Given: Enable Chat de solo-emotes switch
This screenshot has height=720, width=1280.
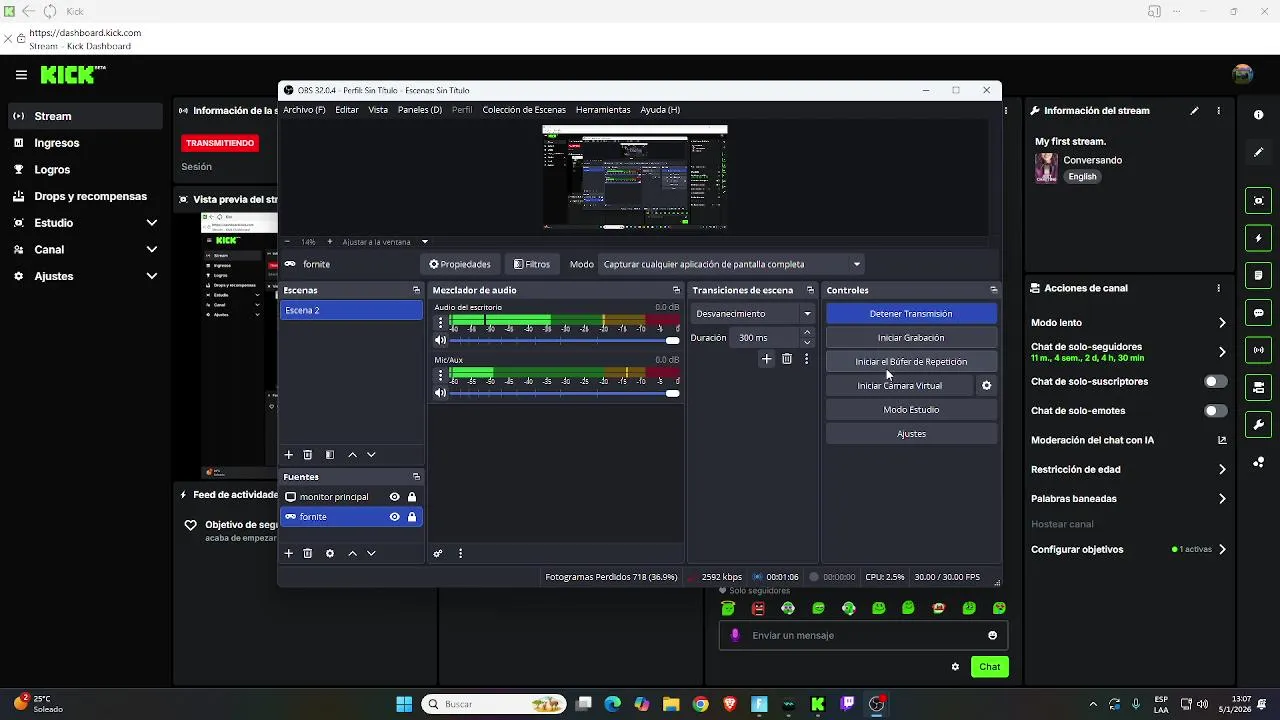Looking at the screenshot, I should click(x=1215, y=411).
